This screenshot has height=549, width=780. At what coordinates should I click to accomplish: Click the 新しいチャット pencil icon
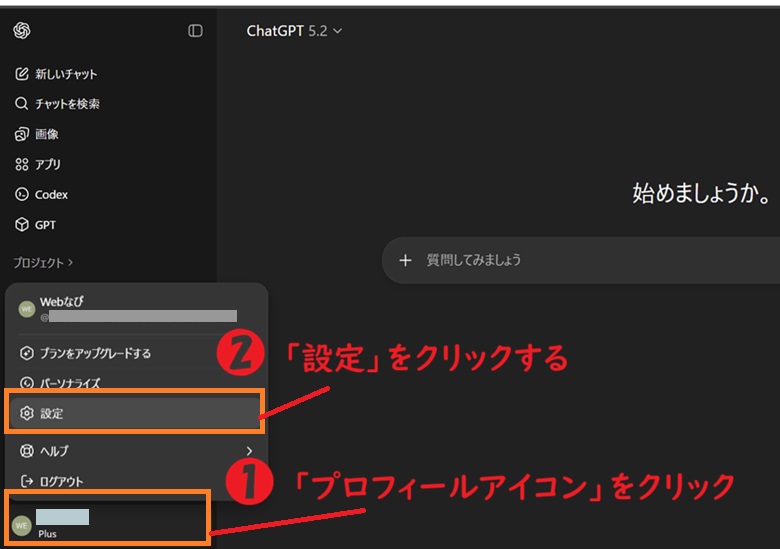point(21,74)
